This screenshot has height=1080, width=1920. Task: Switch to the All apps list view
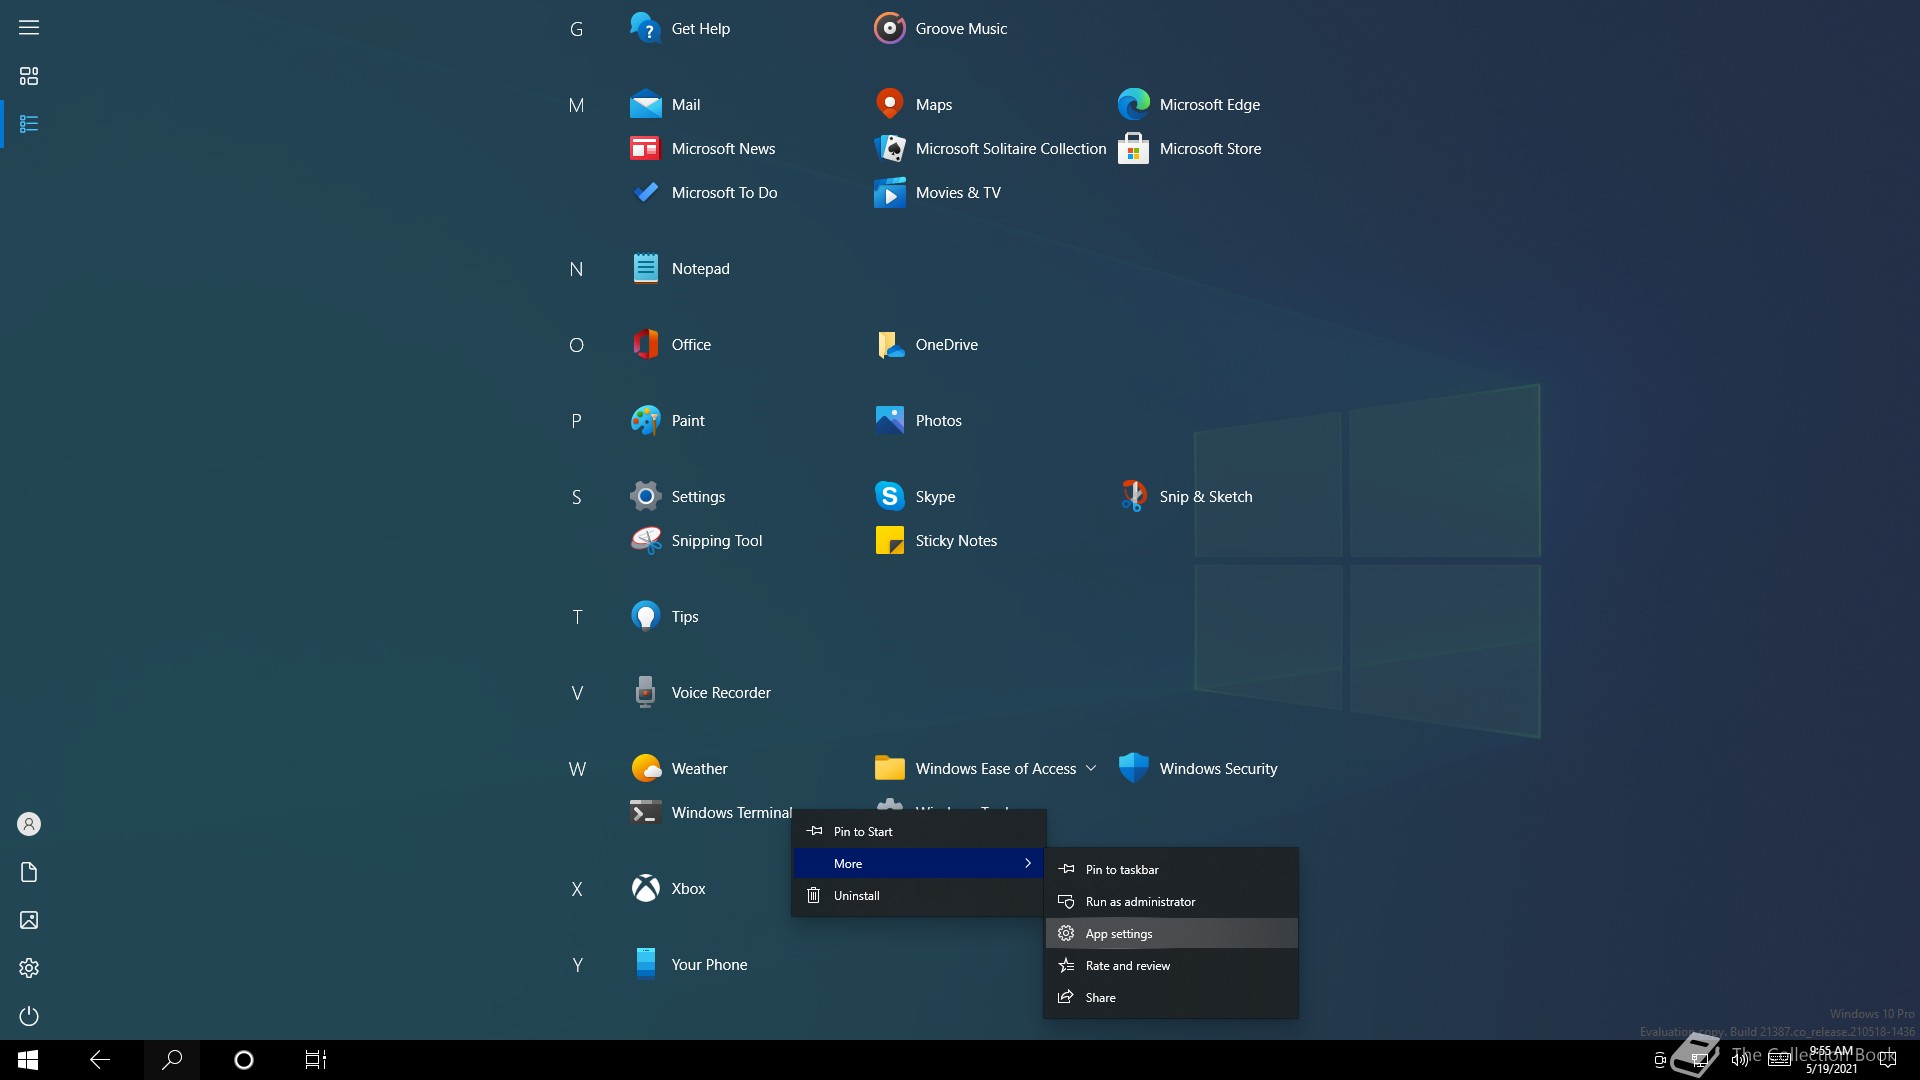coord(29,124)
